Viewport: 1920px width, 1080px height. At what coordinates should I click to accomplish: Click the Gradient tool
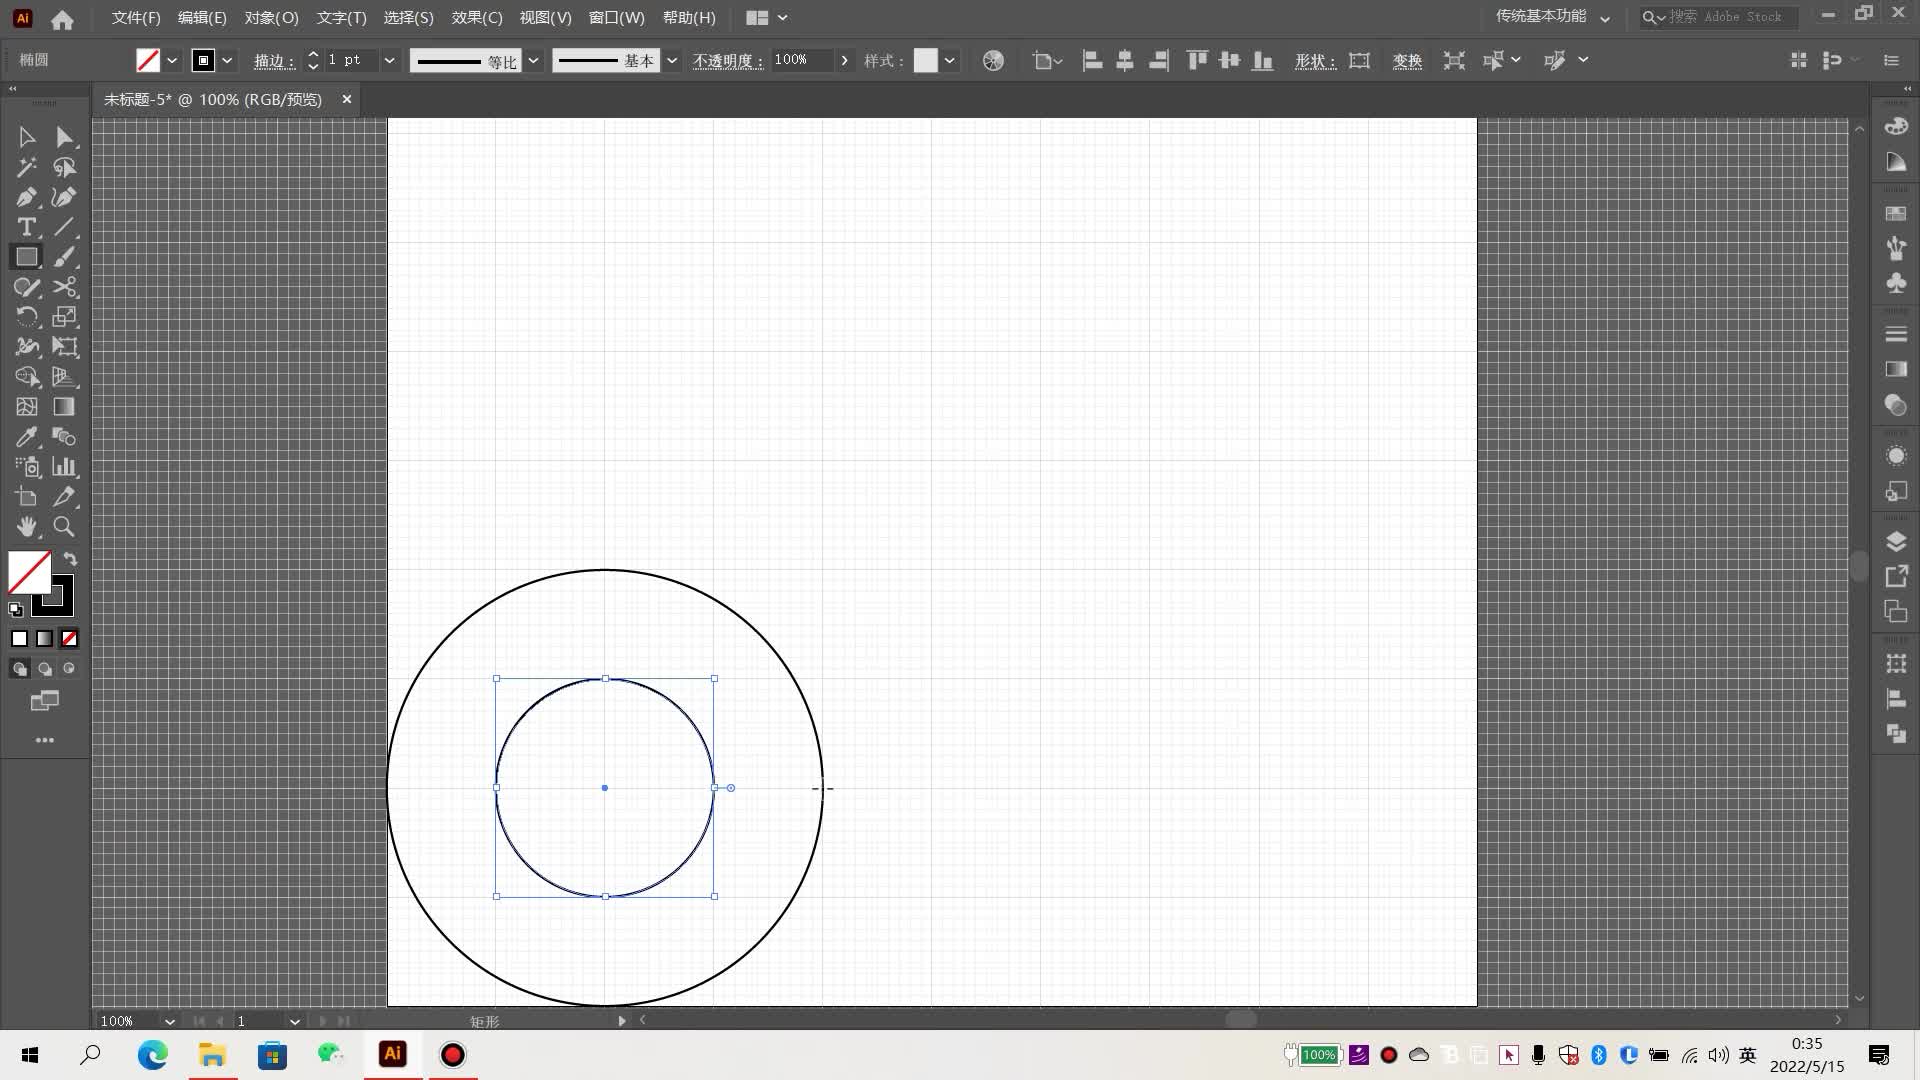coord(64,407)
